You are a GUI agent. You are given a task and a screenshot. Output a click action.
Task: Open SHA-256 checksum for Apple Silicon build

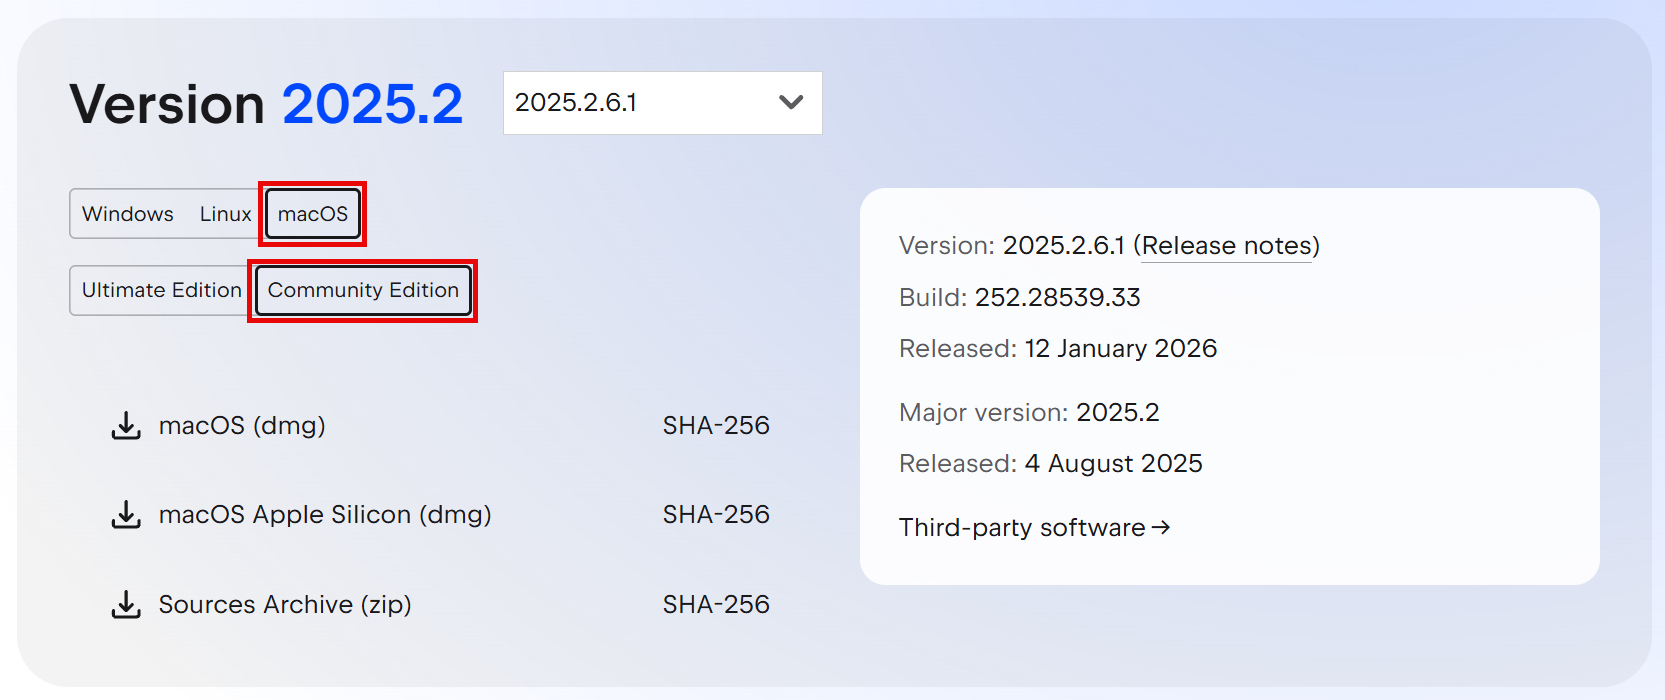(716, 515)
